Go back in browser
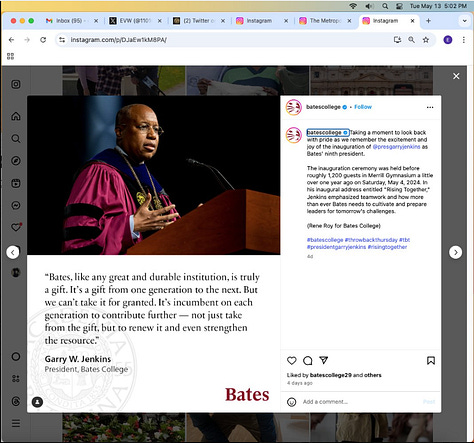 11,40
